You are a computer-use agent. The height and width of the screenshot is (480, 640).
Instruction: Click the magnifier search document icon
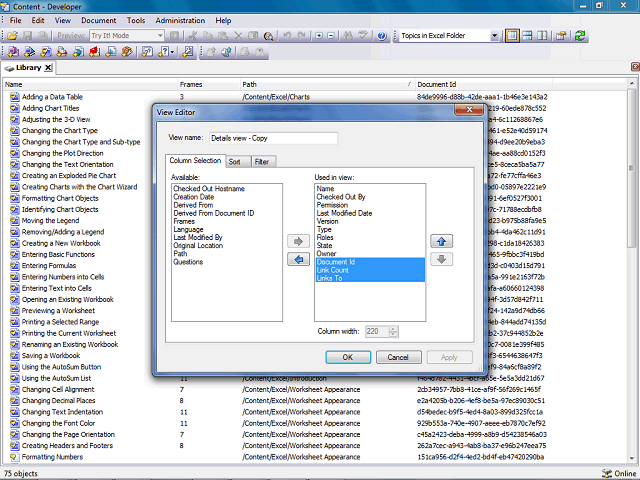pyautogui.click(x=268, y=36)
